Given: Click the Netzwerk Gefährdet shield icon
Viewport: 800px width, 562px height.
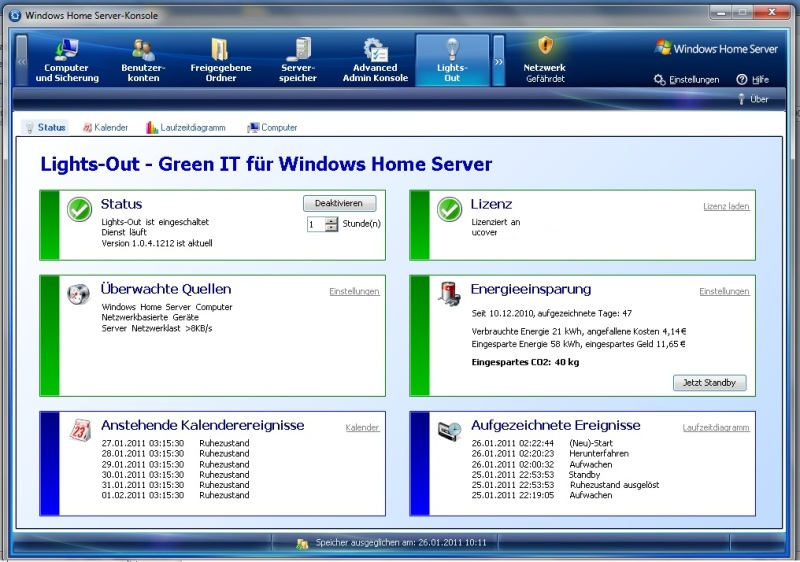Looking at the screenshot, I should pyautogui.click(x=545, y=45).
